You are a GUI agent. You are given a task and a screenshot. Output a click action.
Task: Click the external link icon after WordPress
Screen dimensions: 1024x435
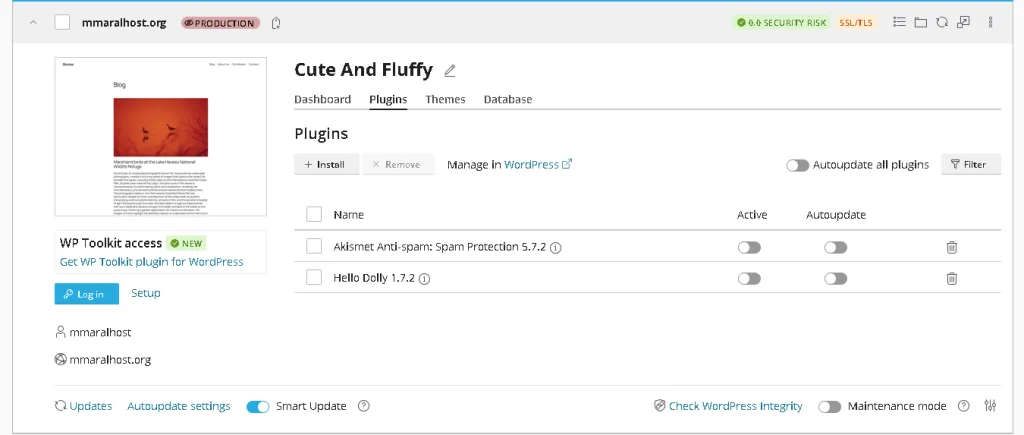567,164
